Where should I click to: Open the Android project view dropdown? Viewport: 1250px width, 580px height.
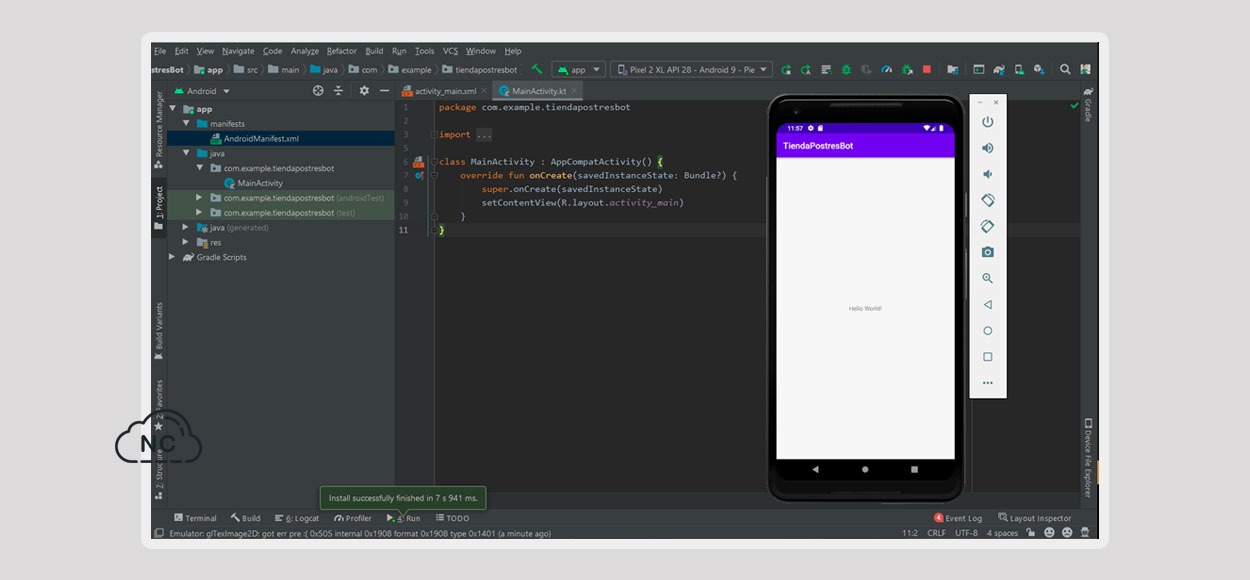click(202, 91)
